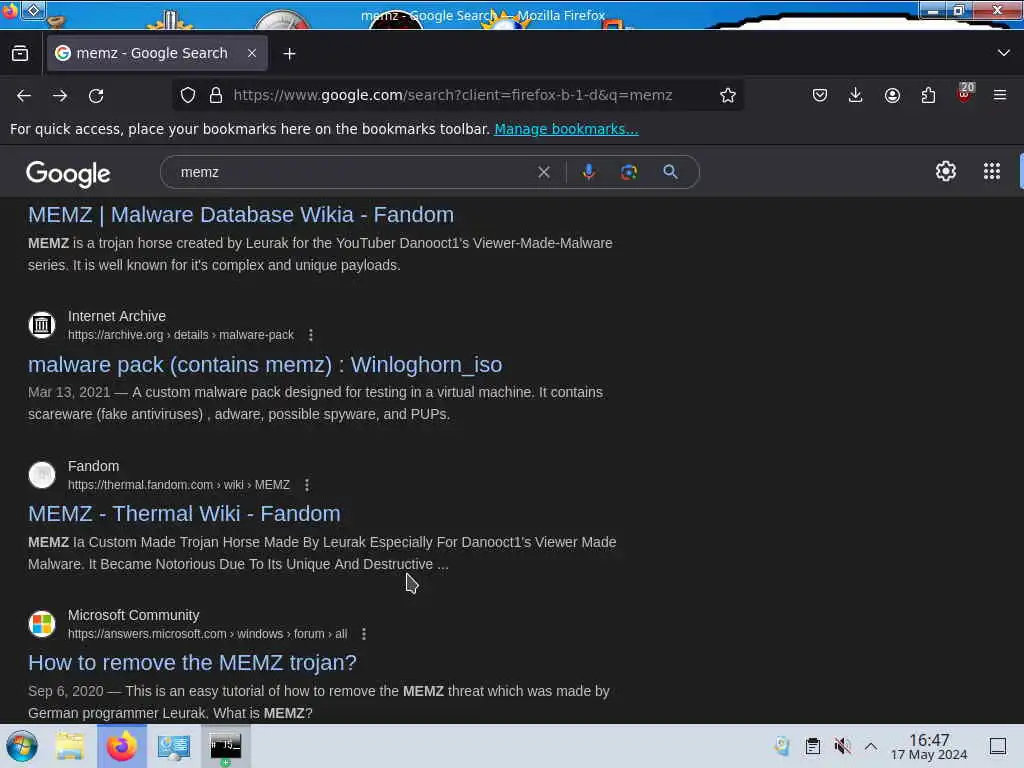The height and width of the screenshot is (768, 1024).
Task: Open MEMZ Malware Database Wikia result
Action: pos(241,214)
